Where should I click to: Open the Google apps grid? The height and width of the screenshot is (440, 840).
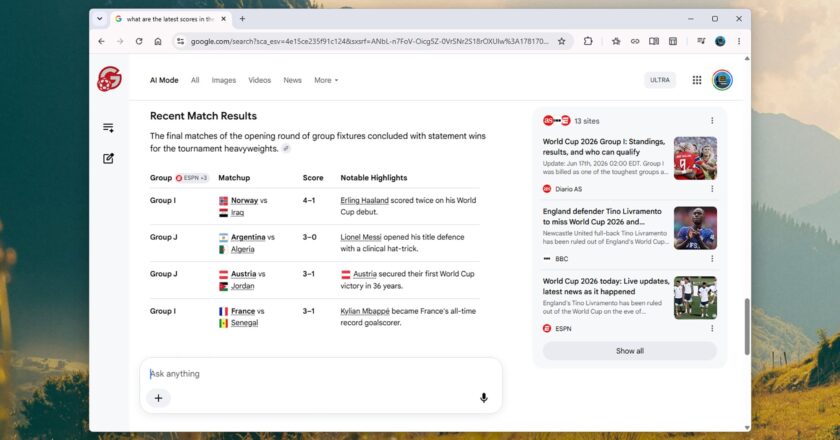click(696, 80)
